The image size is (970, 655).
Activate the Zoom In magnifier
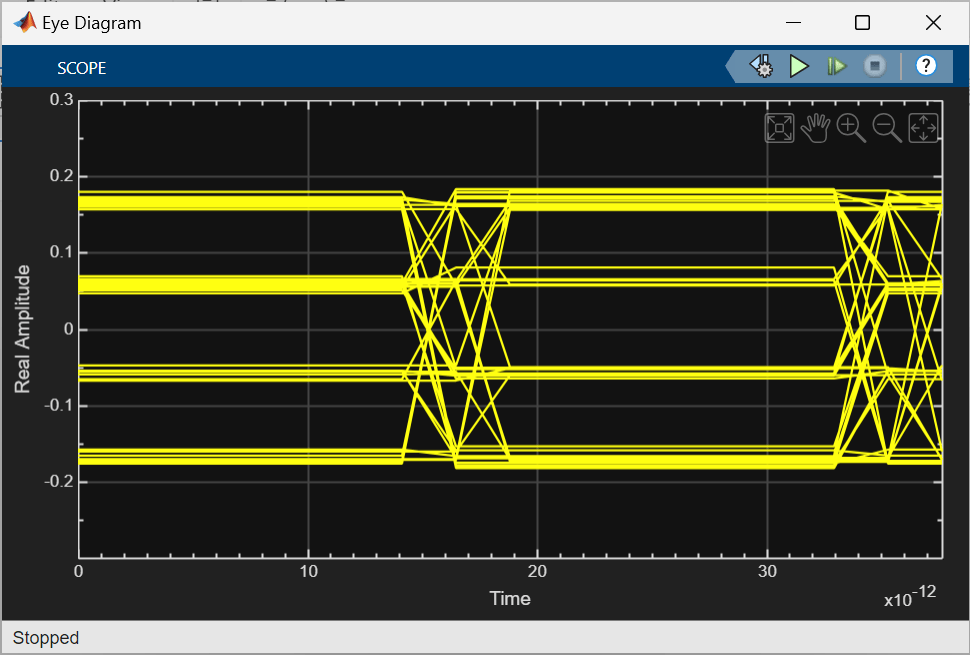pos(851,127)
